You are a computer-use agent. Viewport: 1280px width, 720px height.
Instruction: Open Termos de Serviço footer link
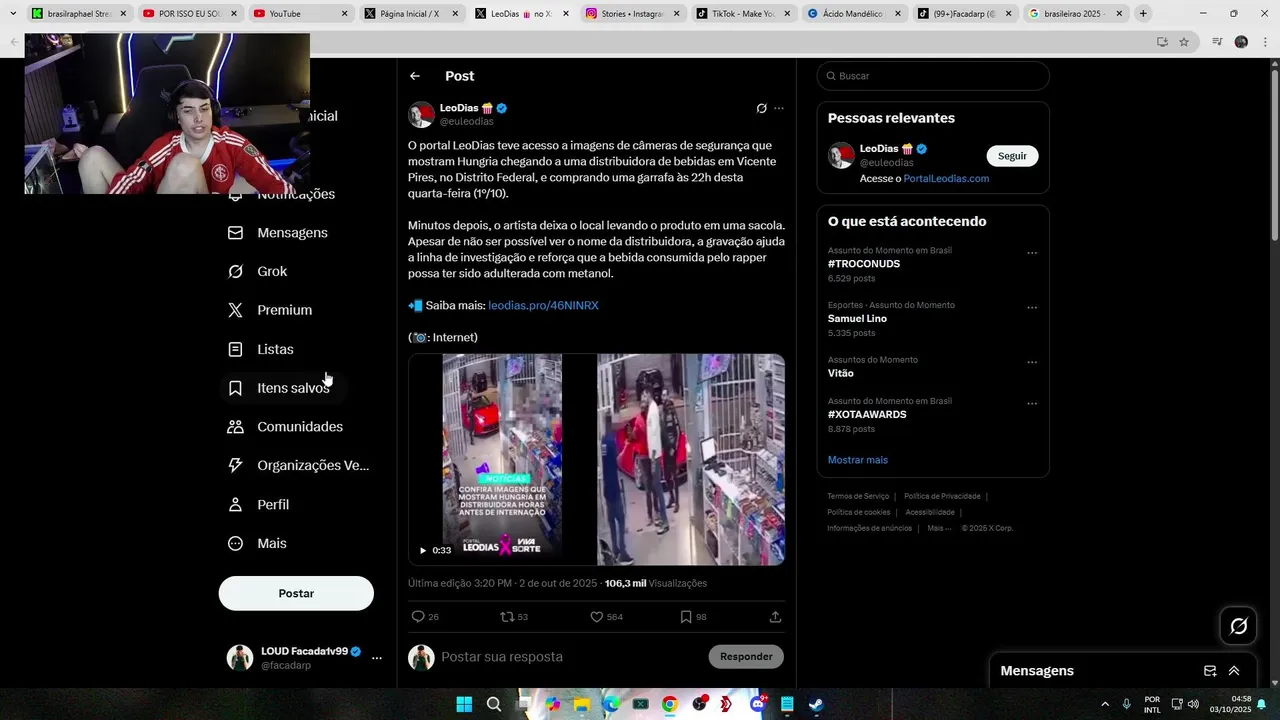[858, 496]
